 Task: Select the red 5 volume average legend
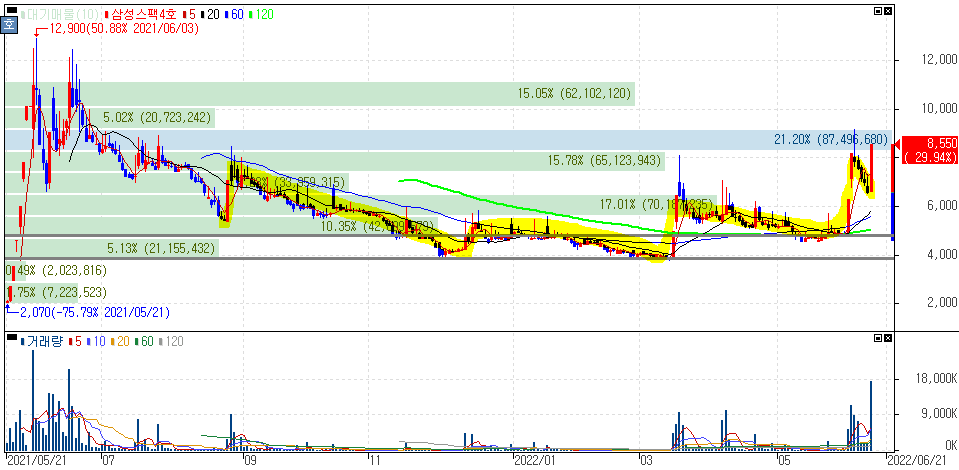[75, 341]
